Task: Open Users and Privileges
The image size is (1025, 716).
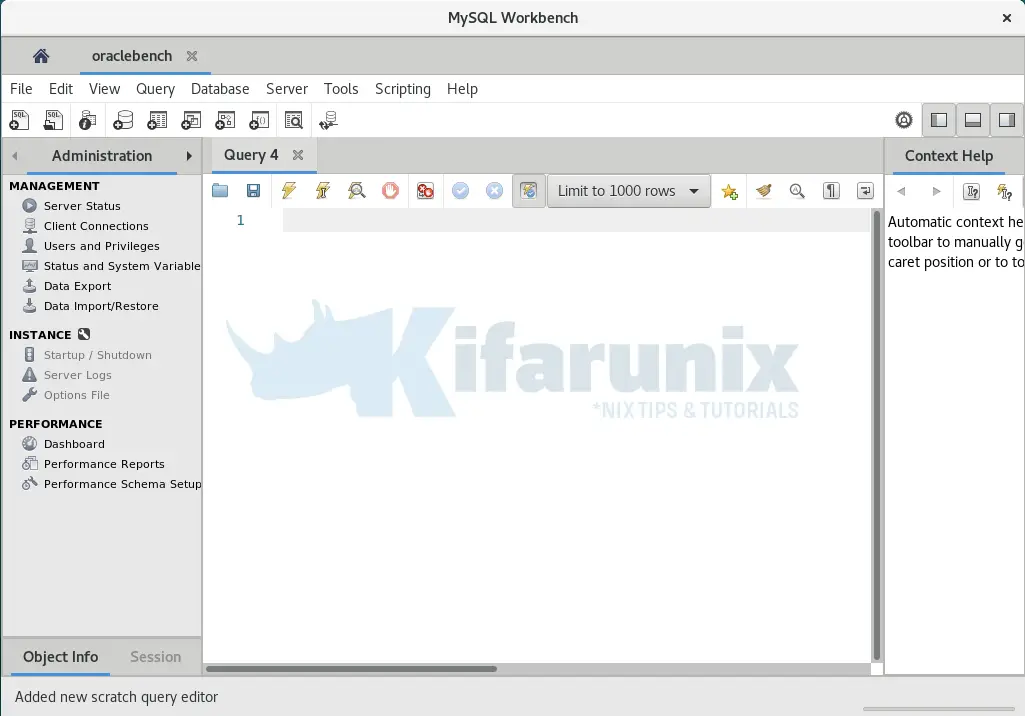Action: [101, 246]
